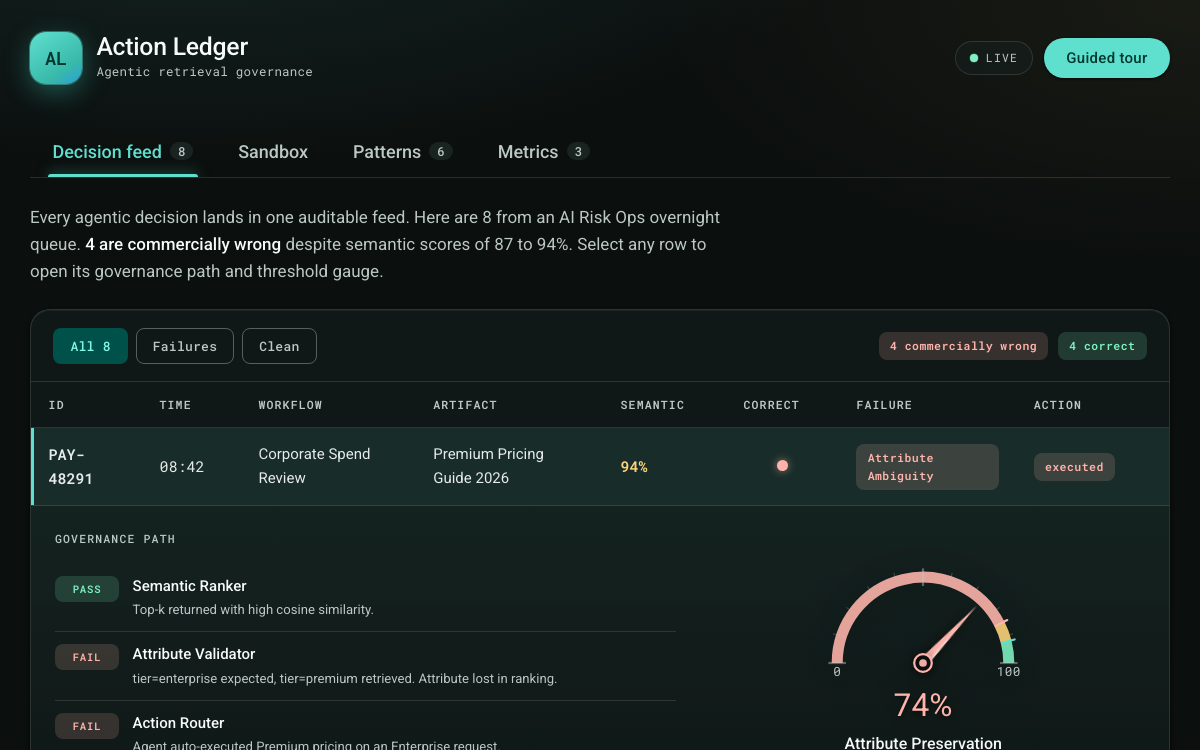Click the Action Router step title

[179, 723]
